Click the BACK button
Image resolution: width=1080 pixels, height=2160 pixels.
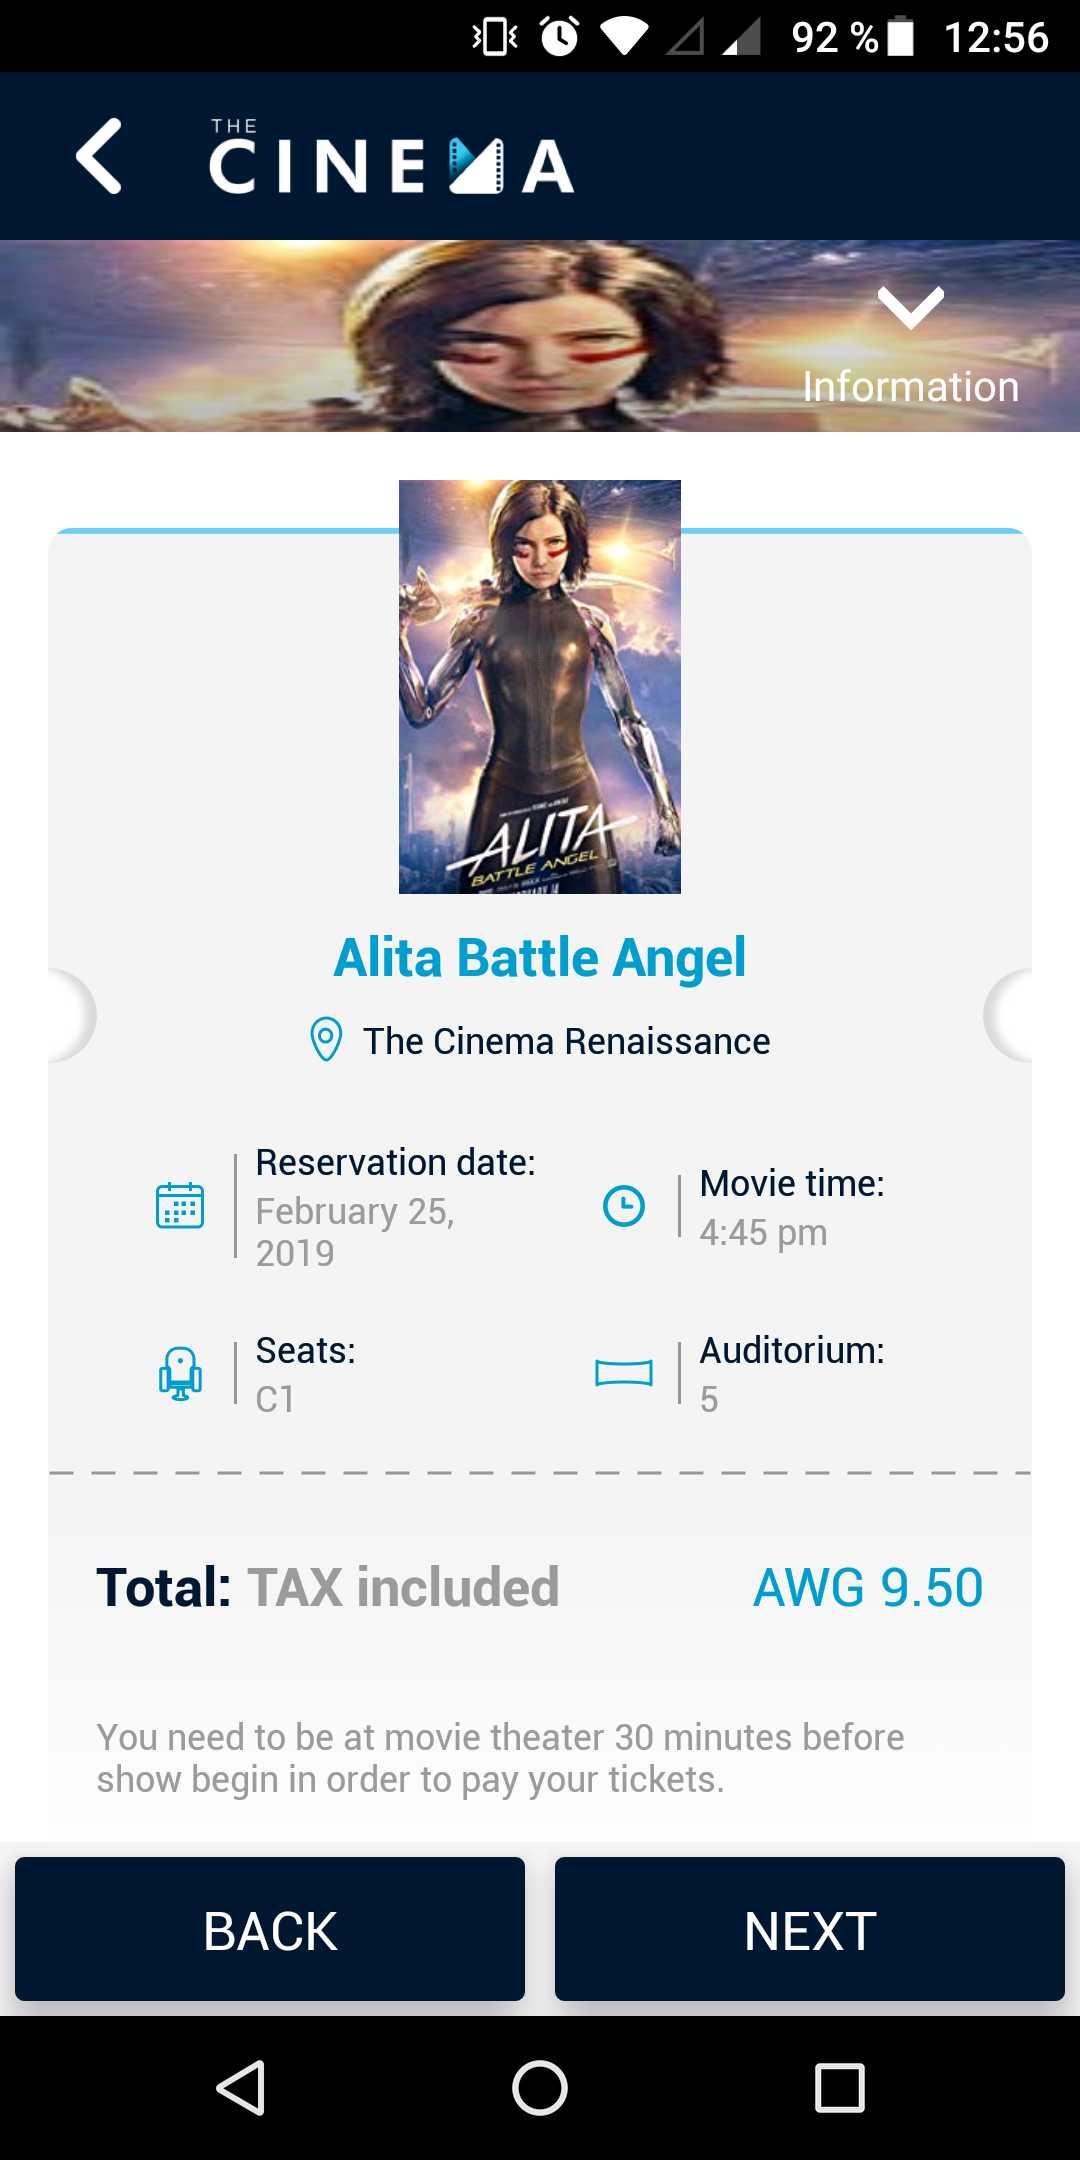click(270, 1929)
